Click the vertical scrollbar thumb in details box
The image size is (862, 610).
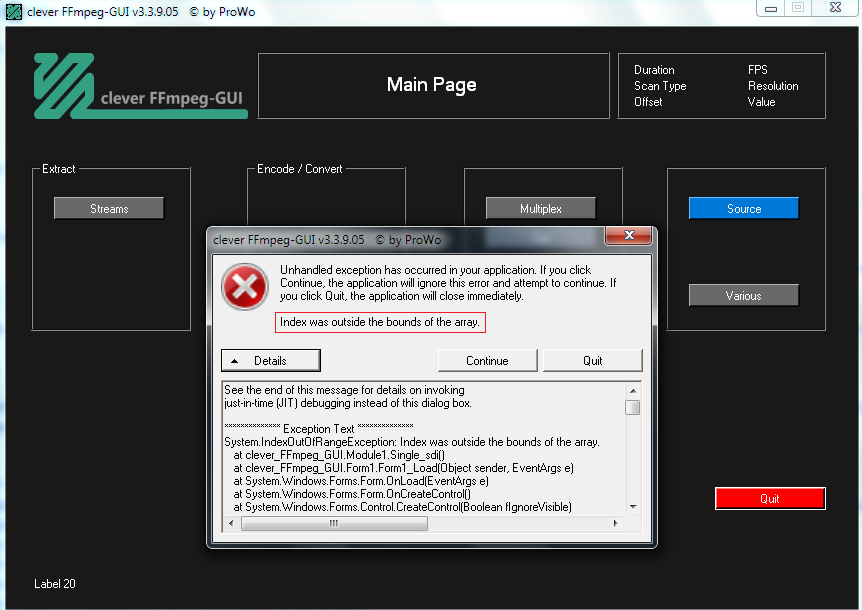[x=633, y=407]
